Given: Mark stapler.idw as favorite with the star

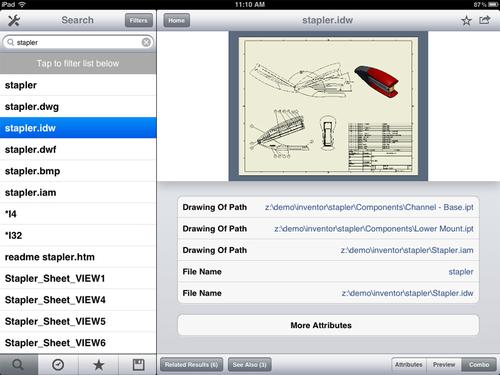Looking at the screenshot, I should [x=466, y=21].
